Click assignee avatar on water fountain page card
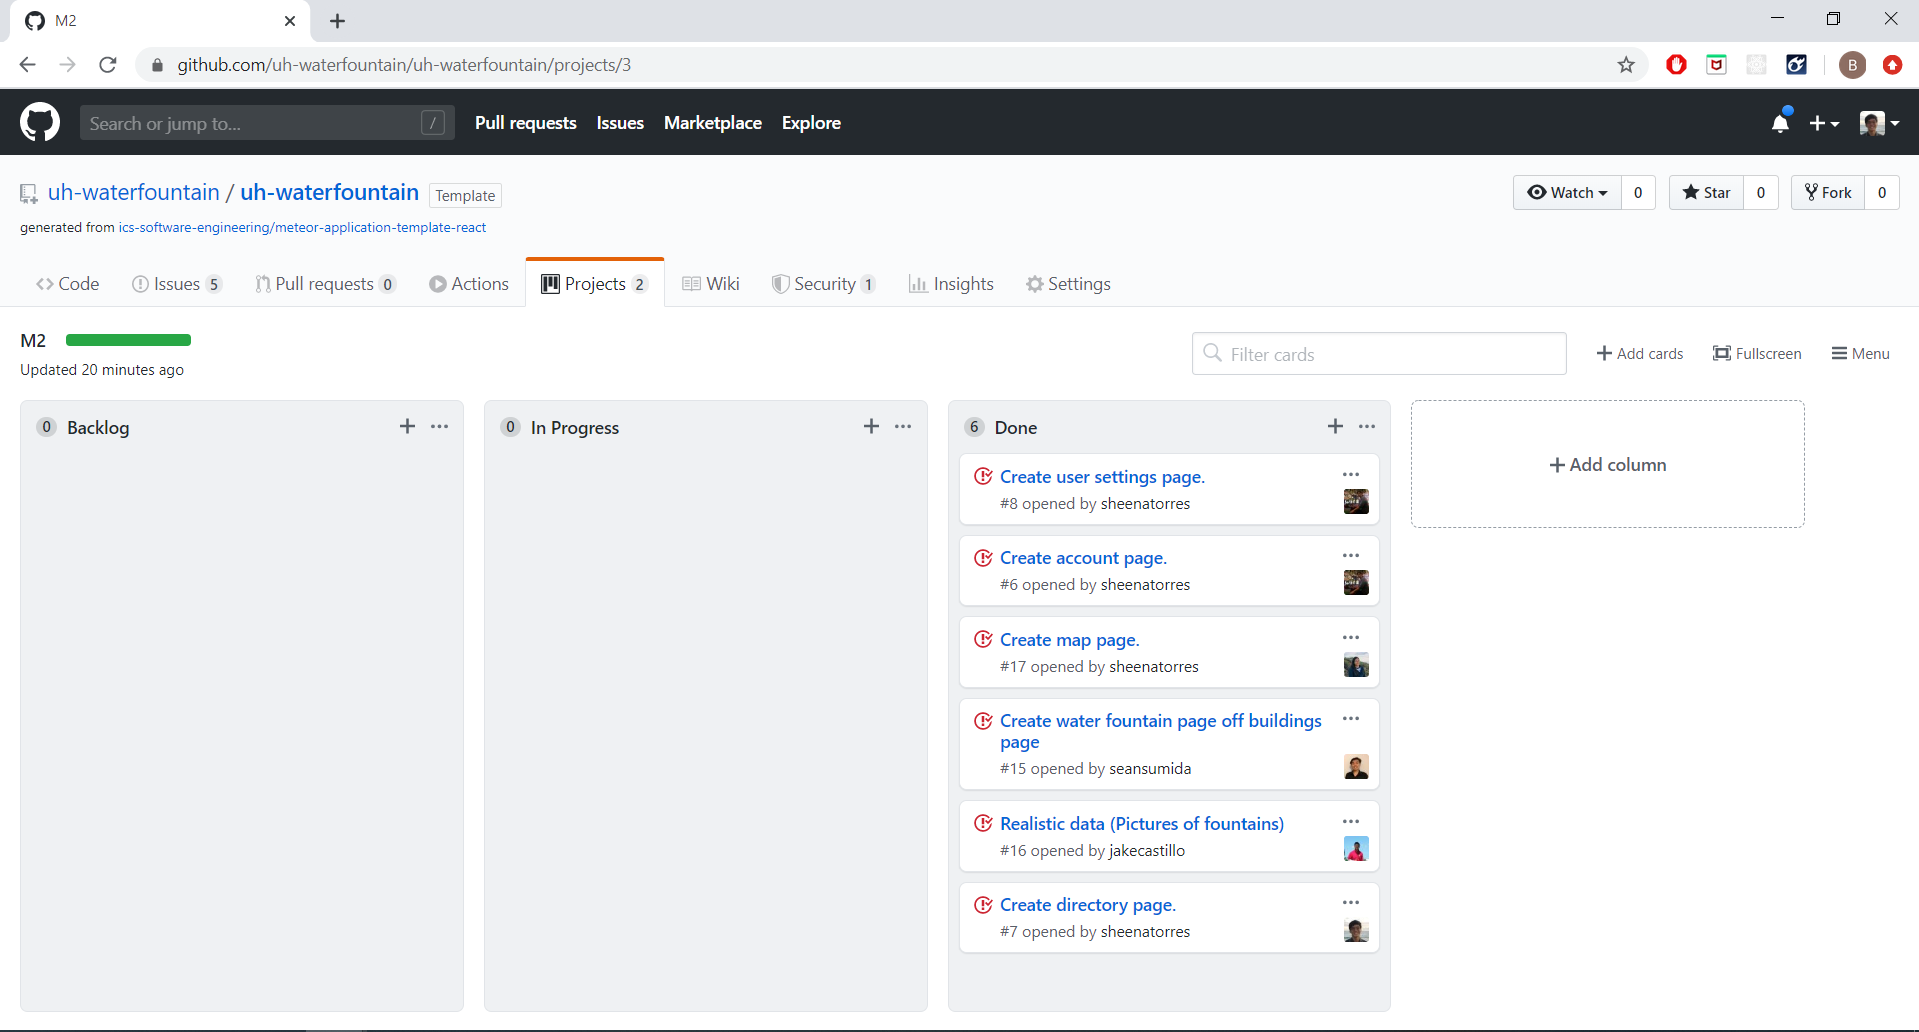Screen dimensions: 1919x1032 point(1356,767)
